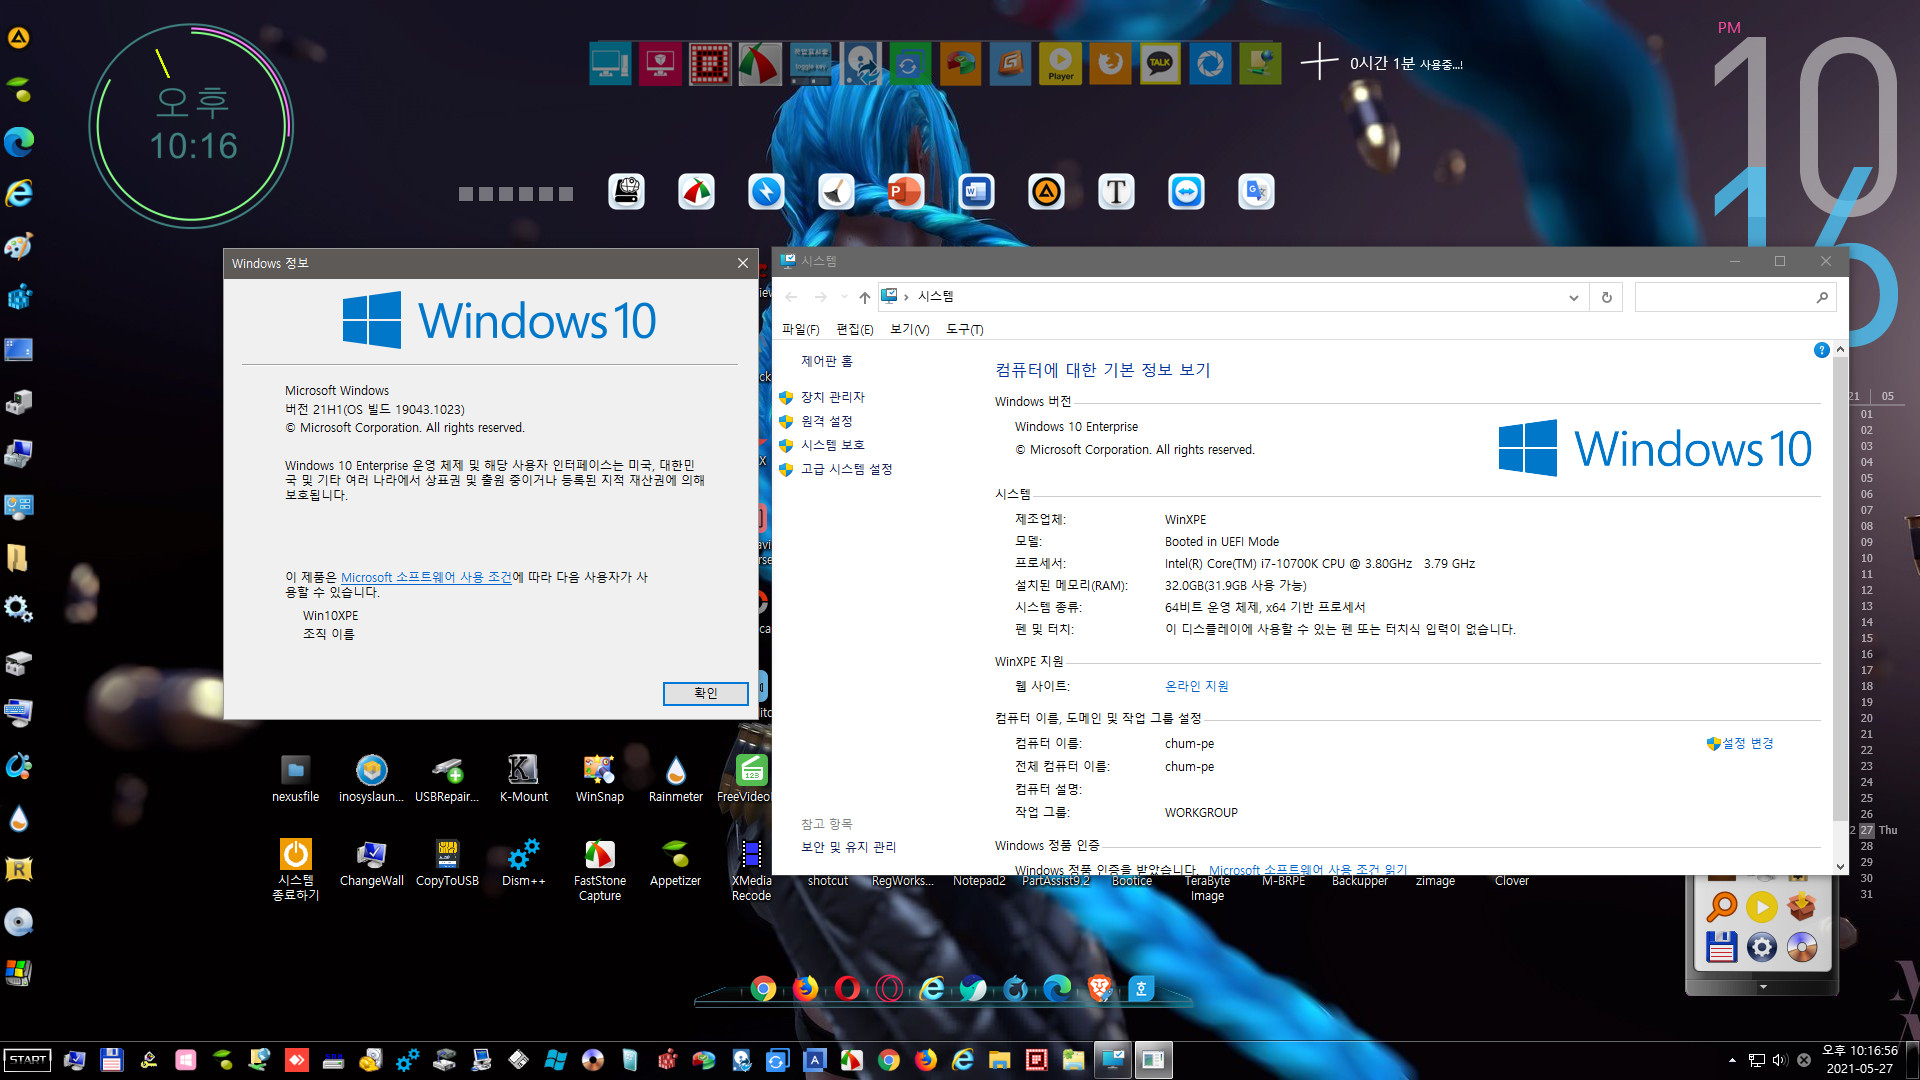
Task: Show hidden tray icons arrow
Action: (1732, 1060)
